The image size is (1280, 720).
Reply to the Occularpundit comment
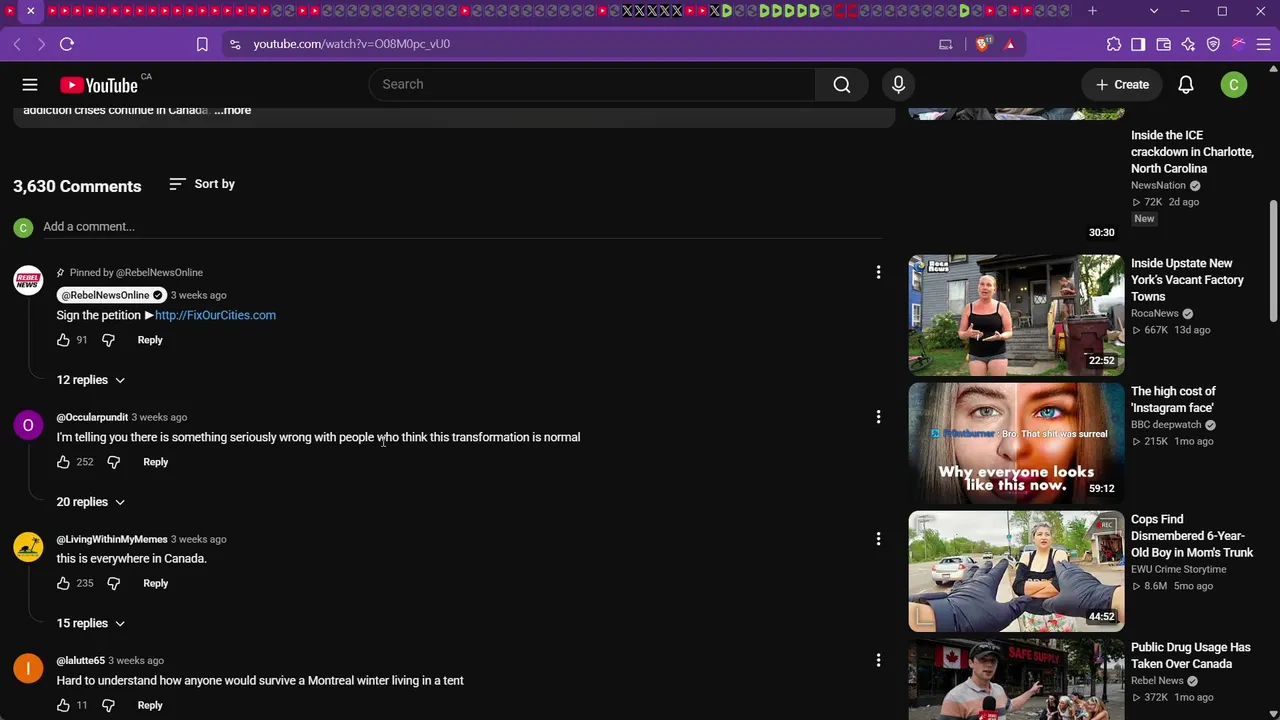click(x=156, y=462)
